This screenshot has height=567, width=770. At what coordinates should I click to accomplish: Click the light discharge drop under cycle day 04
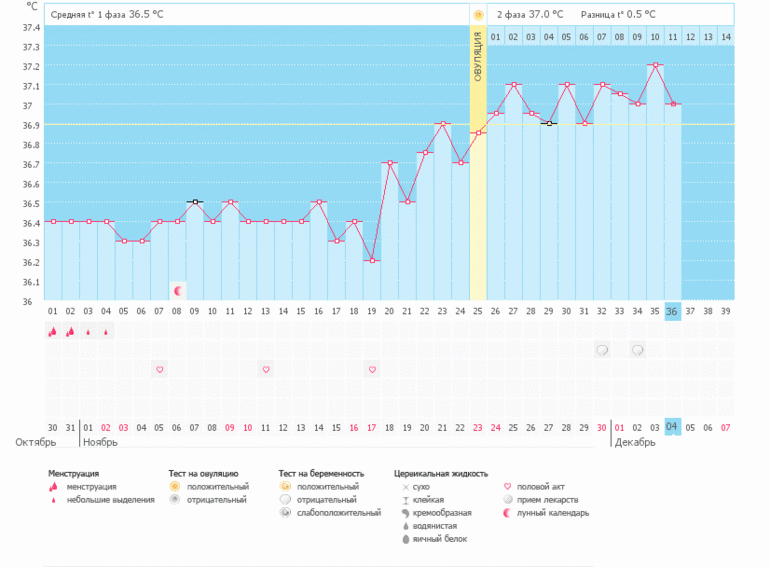coord(105,332)
